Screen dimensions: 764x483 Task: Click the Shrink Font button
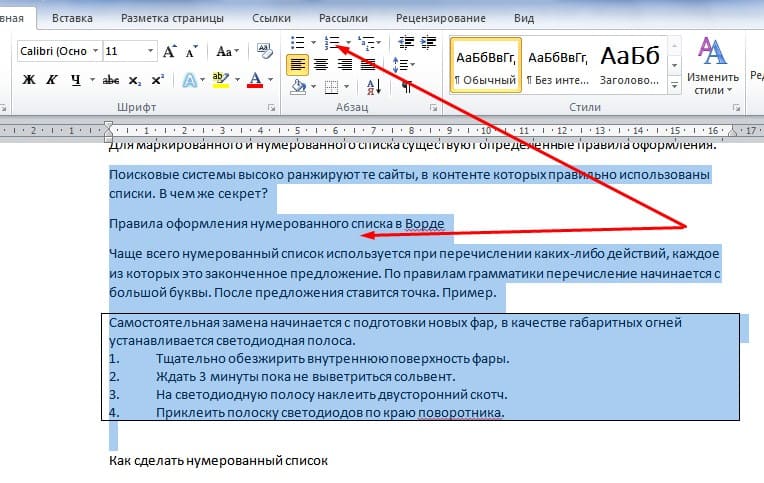click(191, 51)
